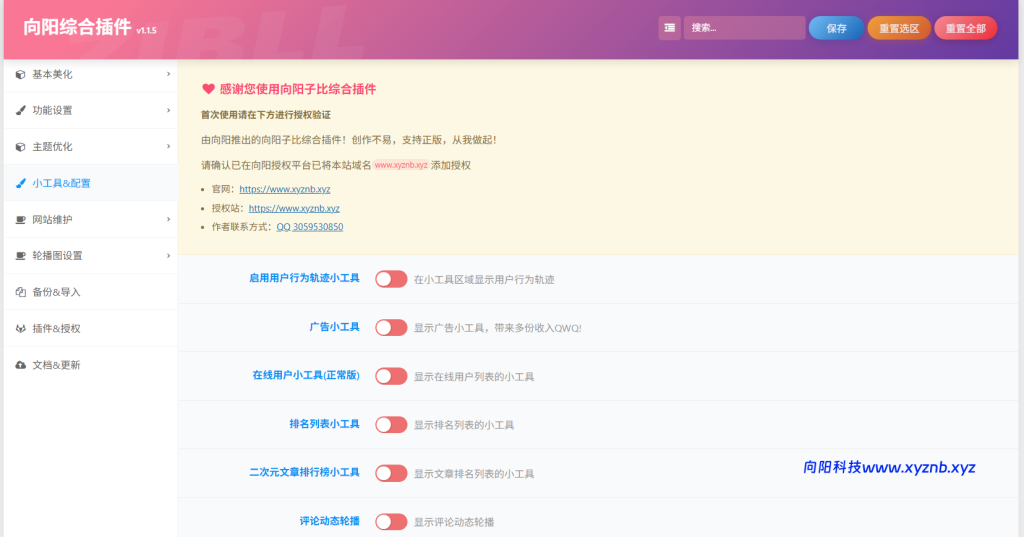Click the fox icon beside 插件&授权
This screenshot has width=1024, height=537.
click(x=20, y=329)
